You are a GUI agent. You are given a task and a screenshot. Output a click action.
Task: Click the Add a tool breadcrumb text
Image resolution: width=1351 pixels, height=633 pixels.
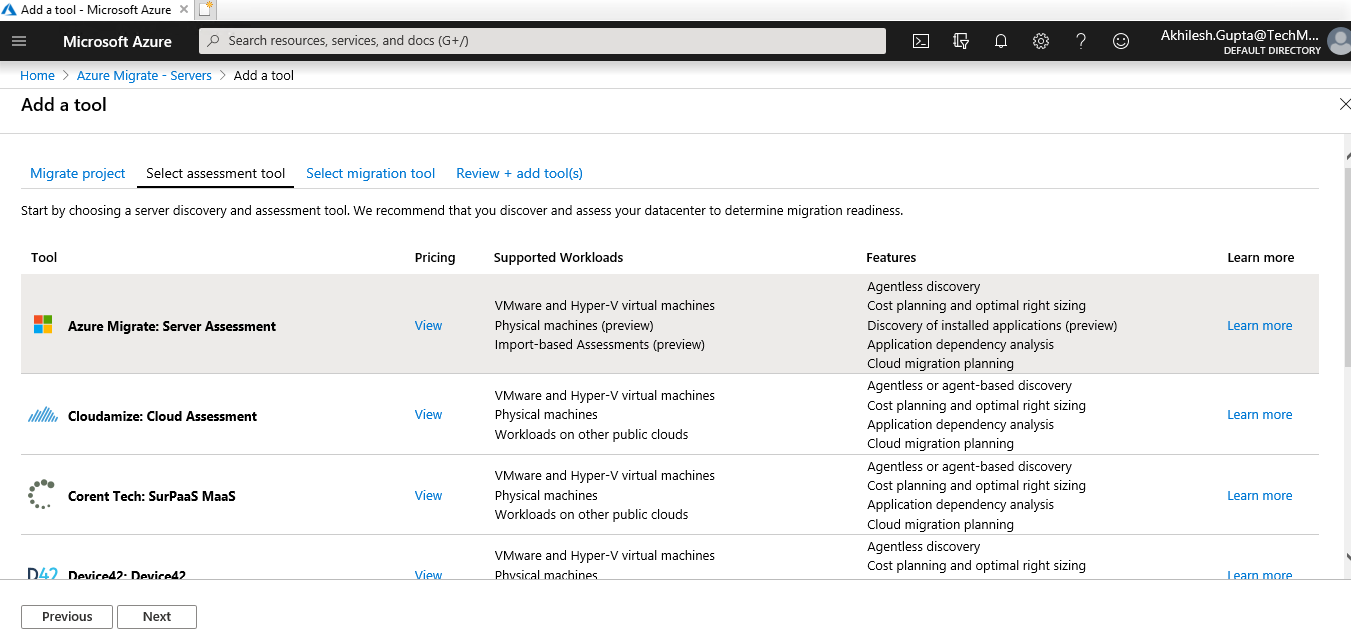coord(264,75)
